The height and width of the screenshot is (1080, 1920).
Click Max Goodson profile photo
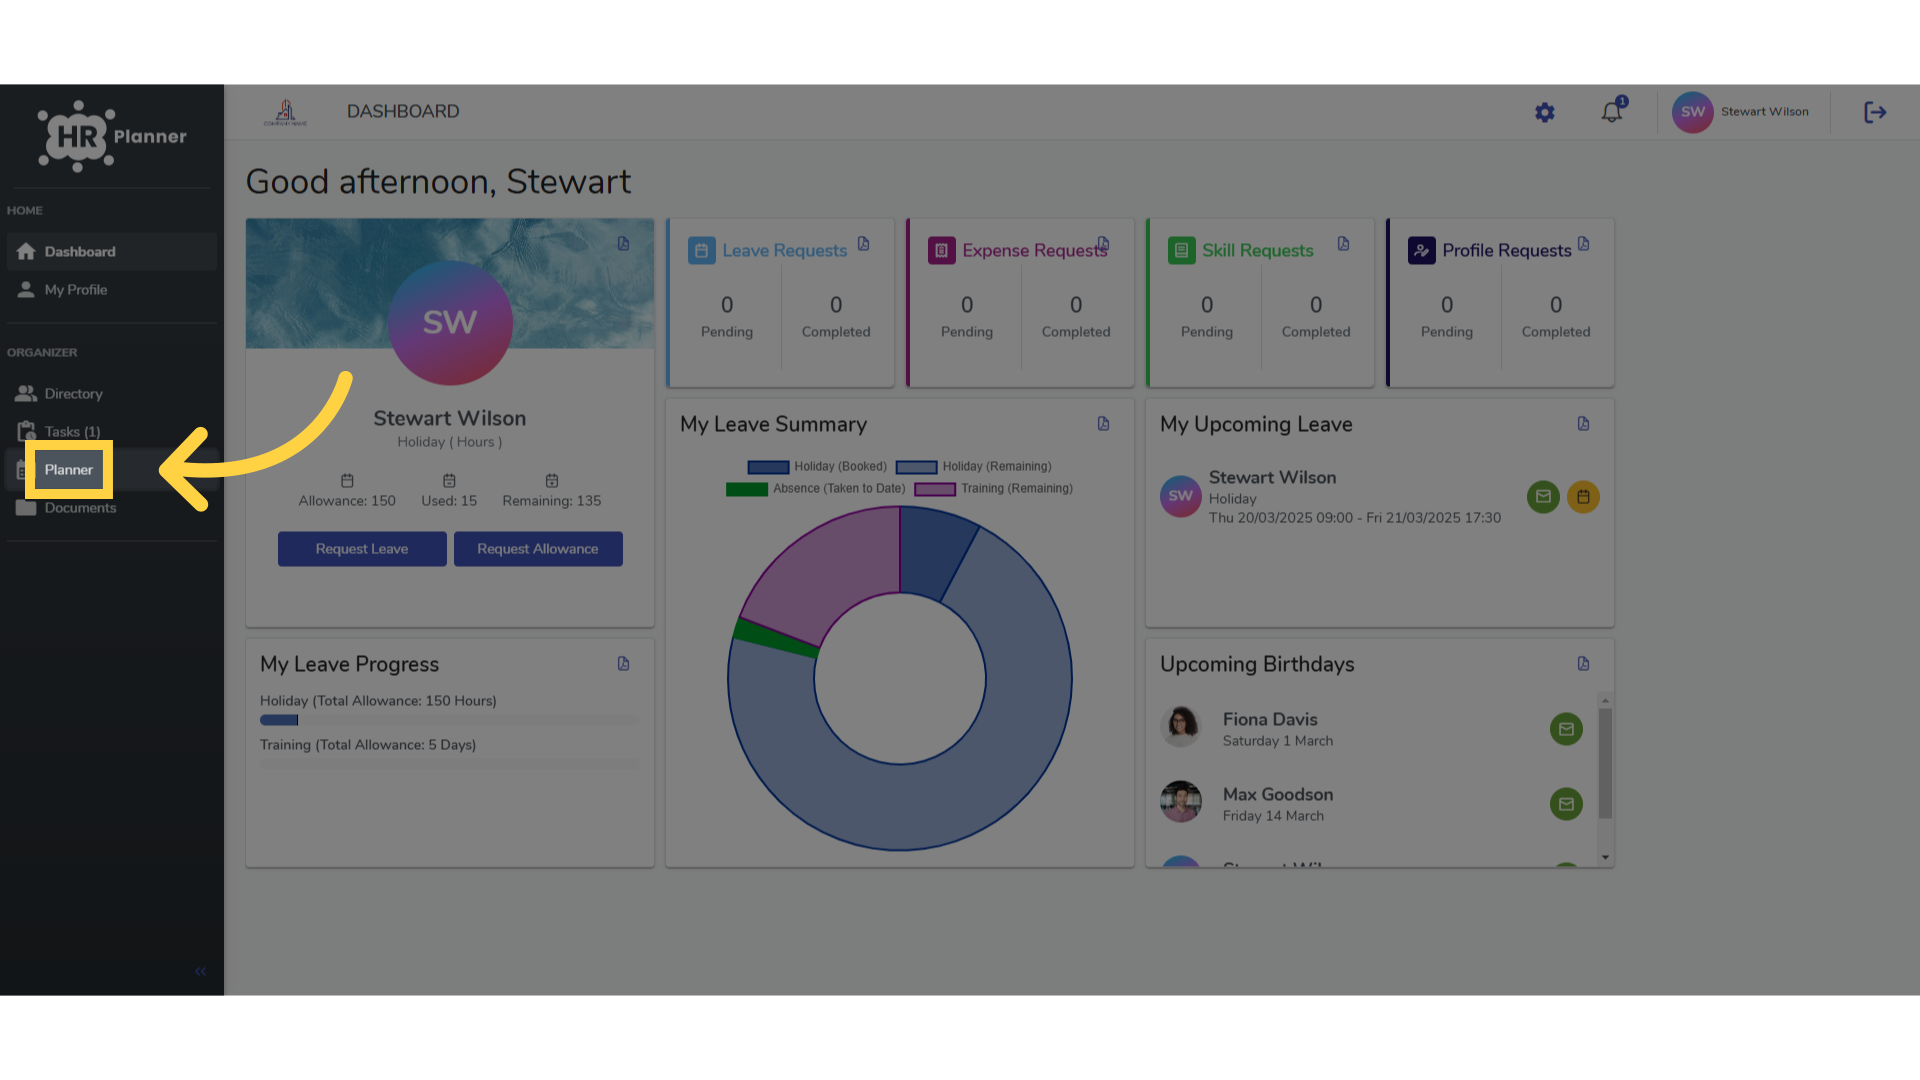(1181, 801)
